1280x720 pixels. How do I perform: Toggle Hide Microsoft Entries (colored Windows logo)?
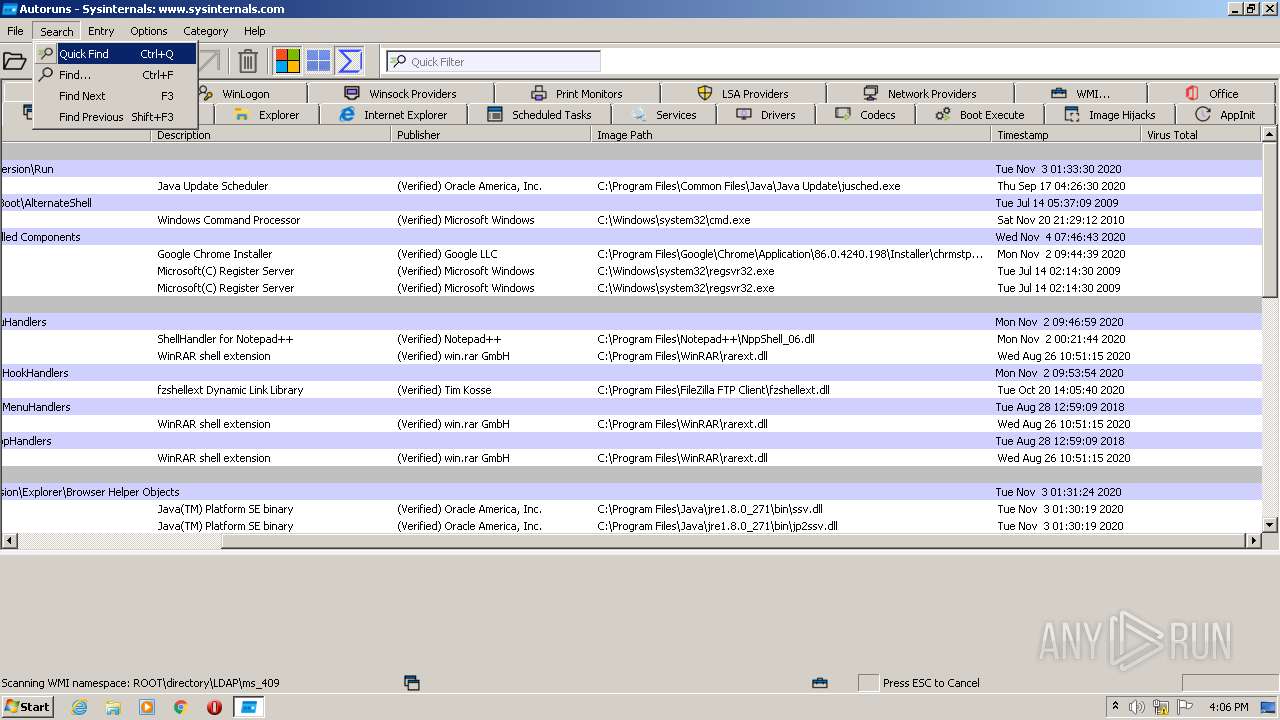288,61
